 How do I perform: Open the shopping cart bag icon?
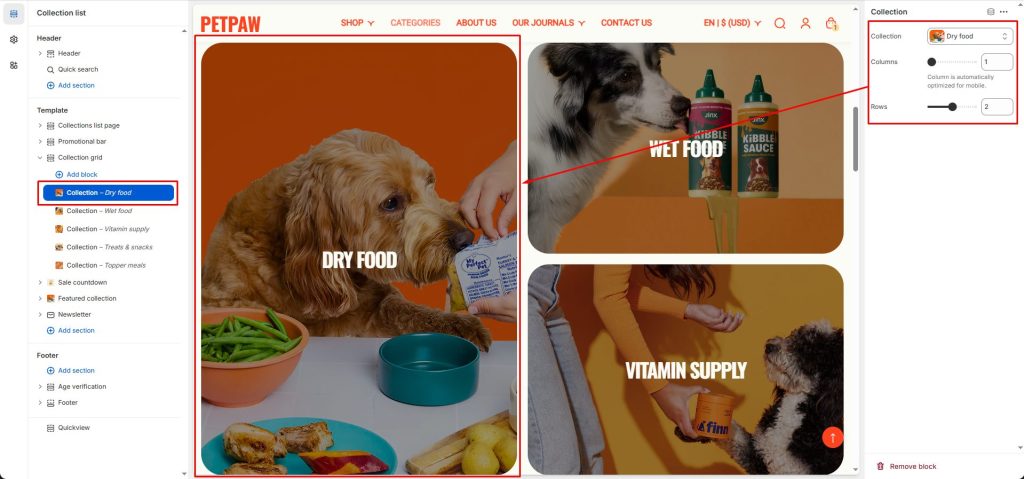pos(831,24)
